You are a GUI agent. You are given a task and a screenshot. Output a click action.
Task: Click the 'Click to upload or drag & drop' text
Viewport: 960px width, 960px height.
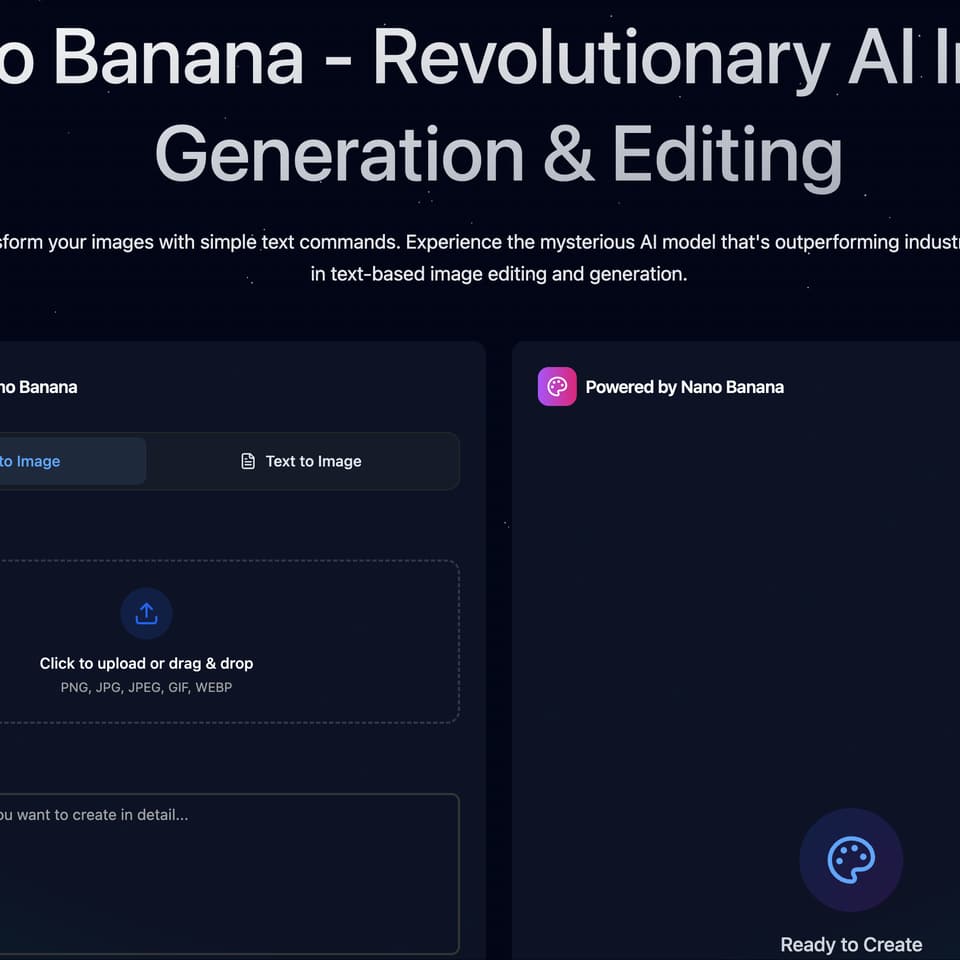point(146,663)
